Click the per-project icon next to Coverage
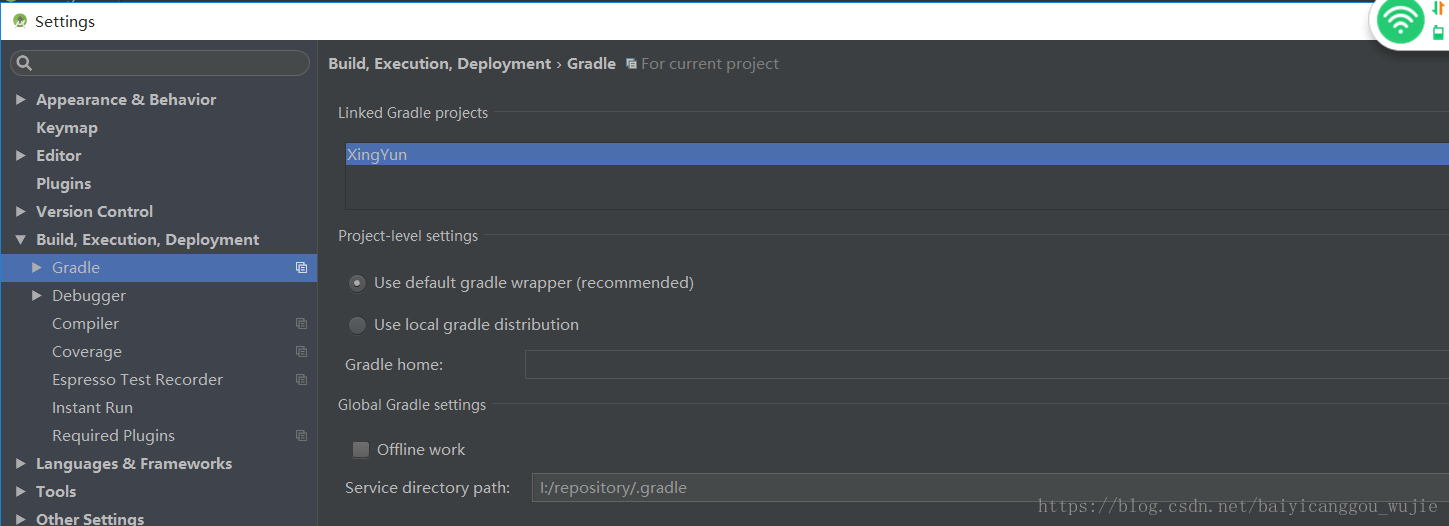The image size is (1449, 526). 301,352
